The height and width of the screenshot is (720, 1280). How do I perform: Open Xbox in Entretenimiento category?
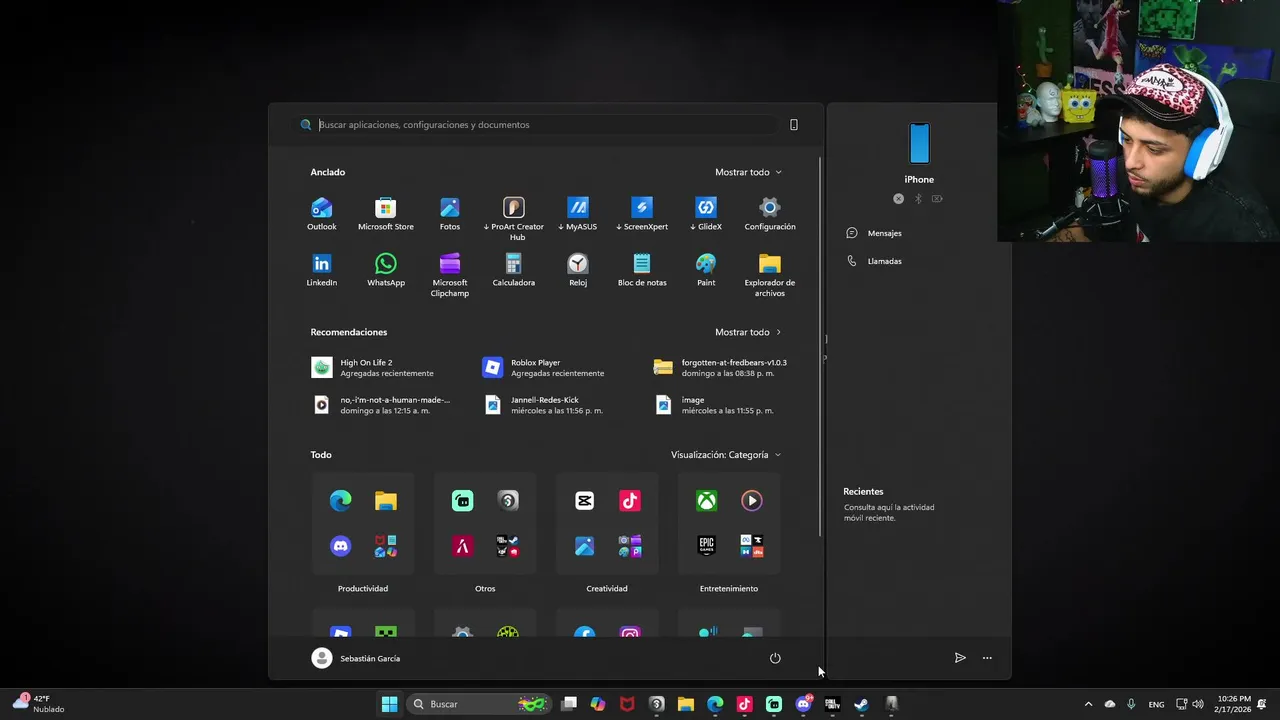point(707,501)
